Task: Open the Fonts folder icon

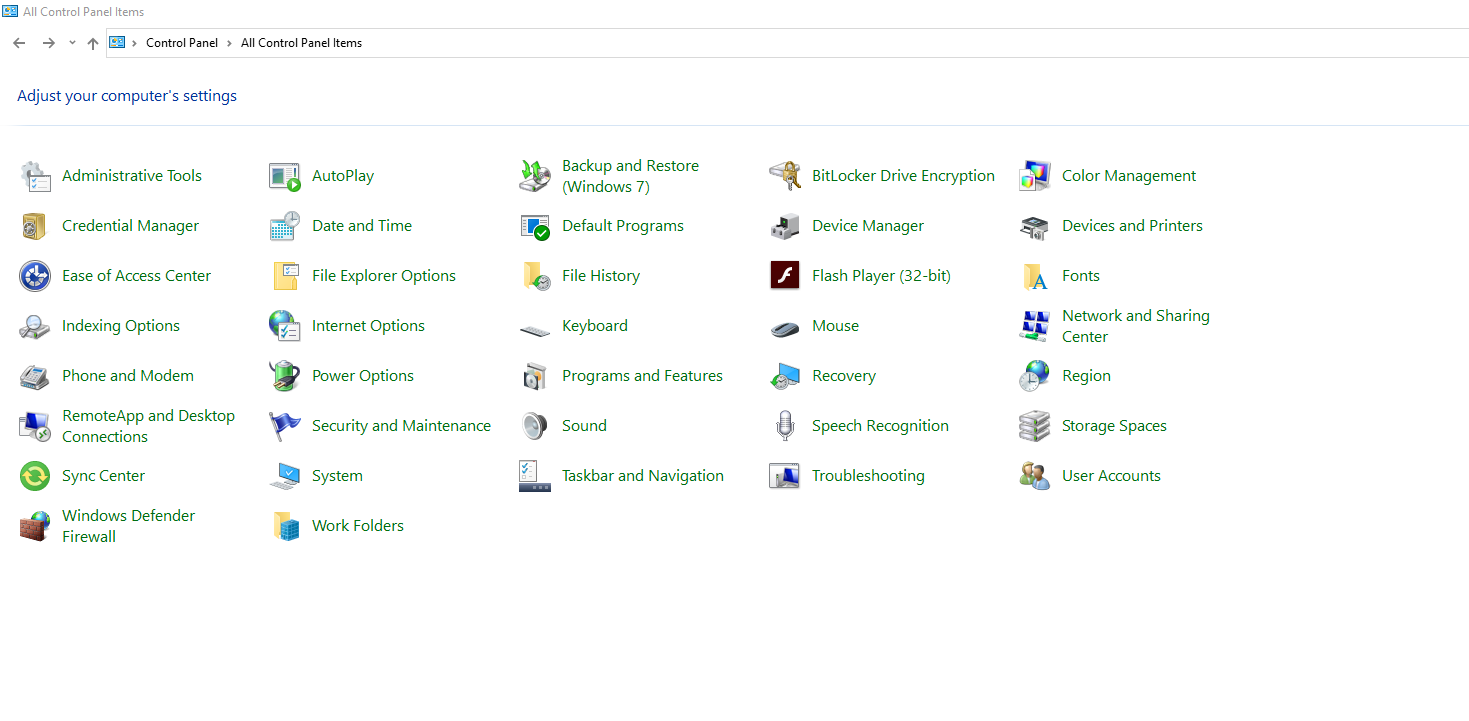Action: tap(1035, 276)
